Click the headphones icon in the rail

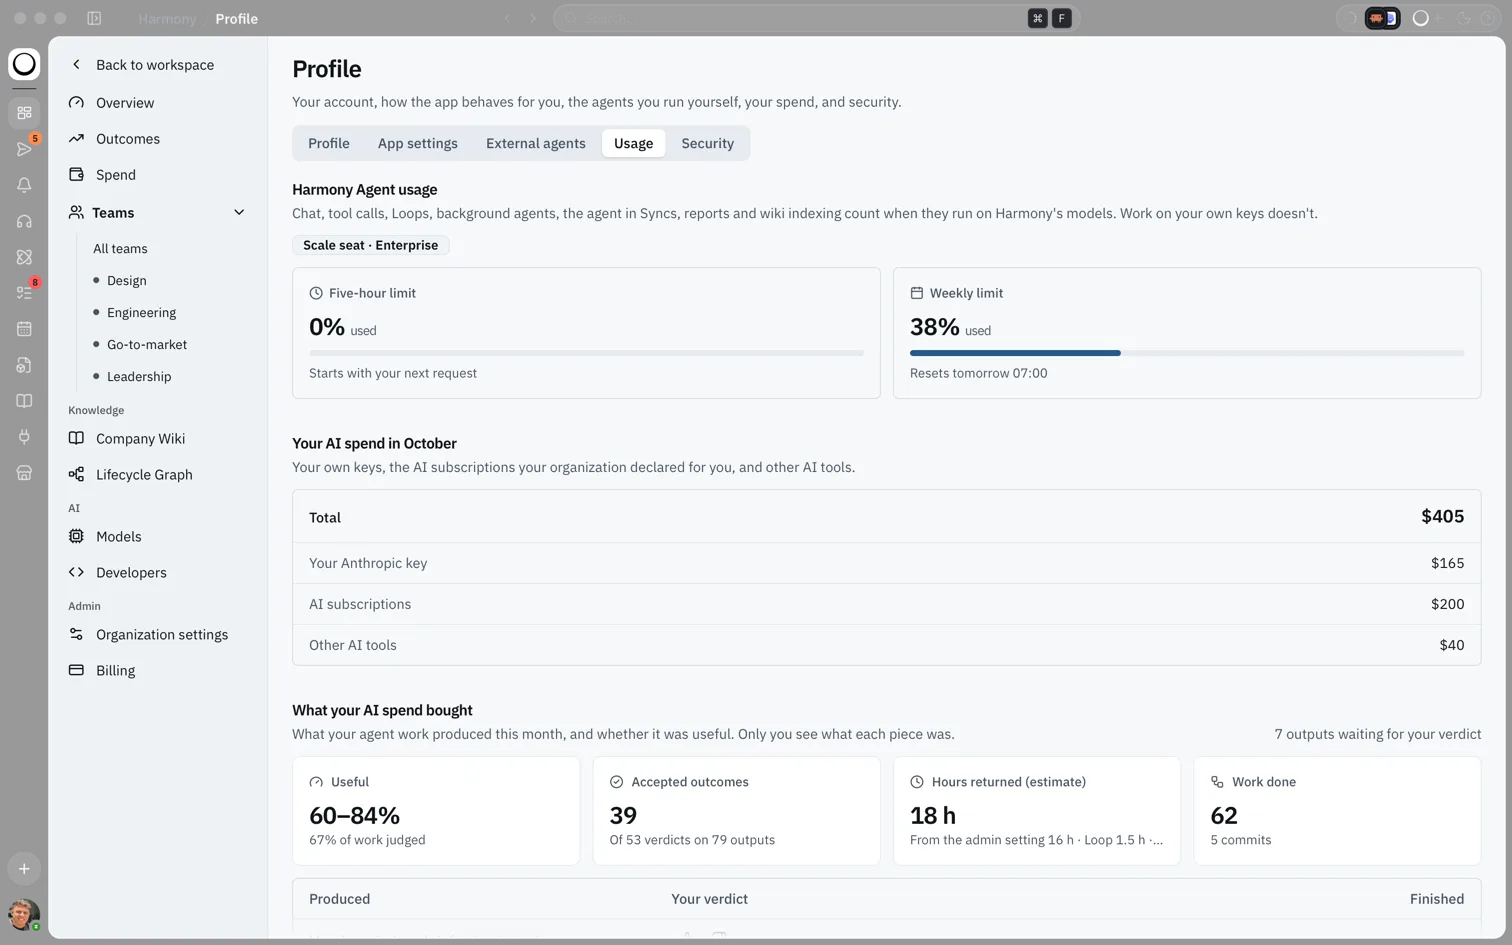coord(24,221)
